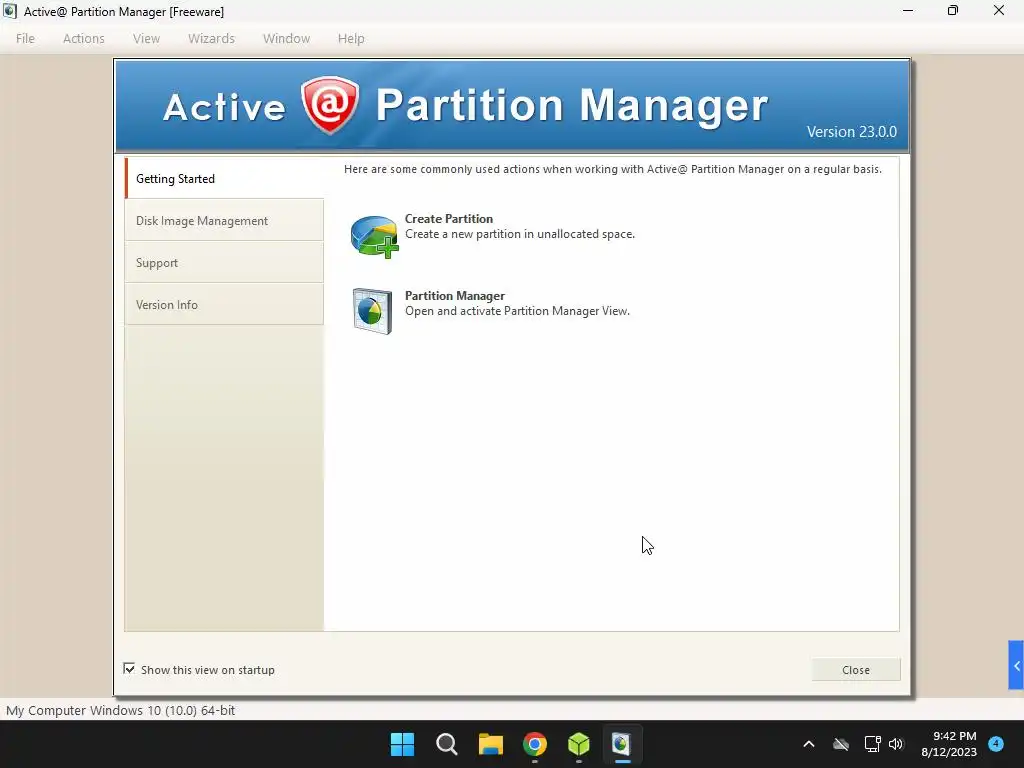
Task: Click the Partition Manager view icon
Action: click(x=372, y=312)
